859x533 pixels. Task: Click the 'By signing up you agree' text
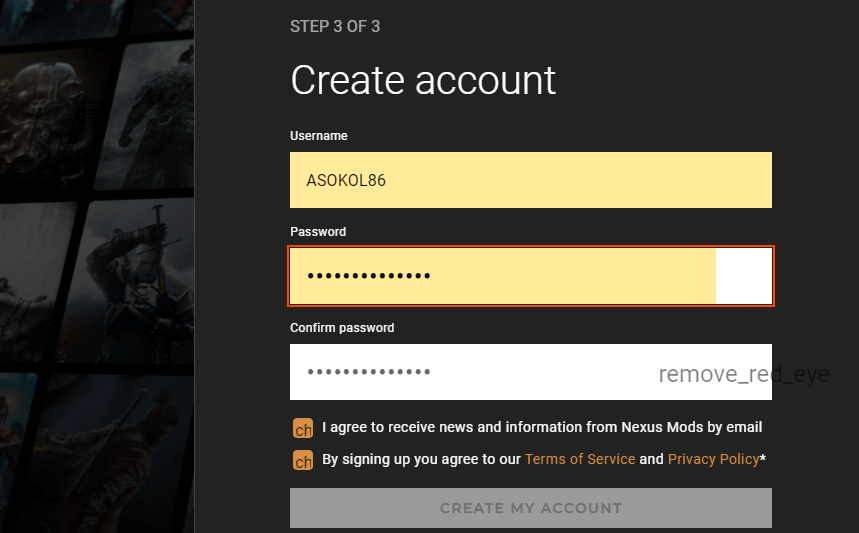click(421, 459)
